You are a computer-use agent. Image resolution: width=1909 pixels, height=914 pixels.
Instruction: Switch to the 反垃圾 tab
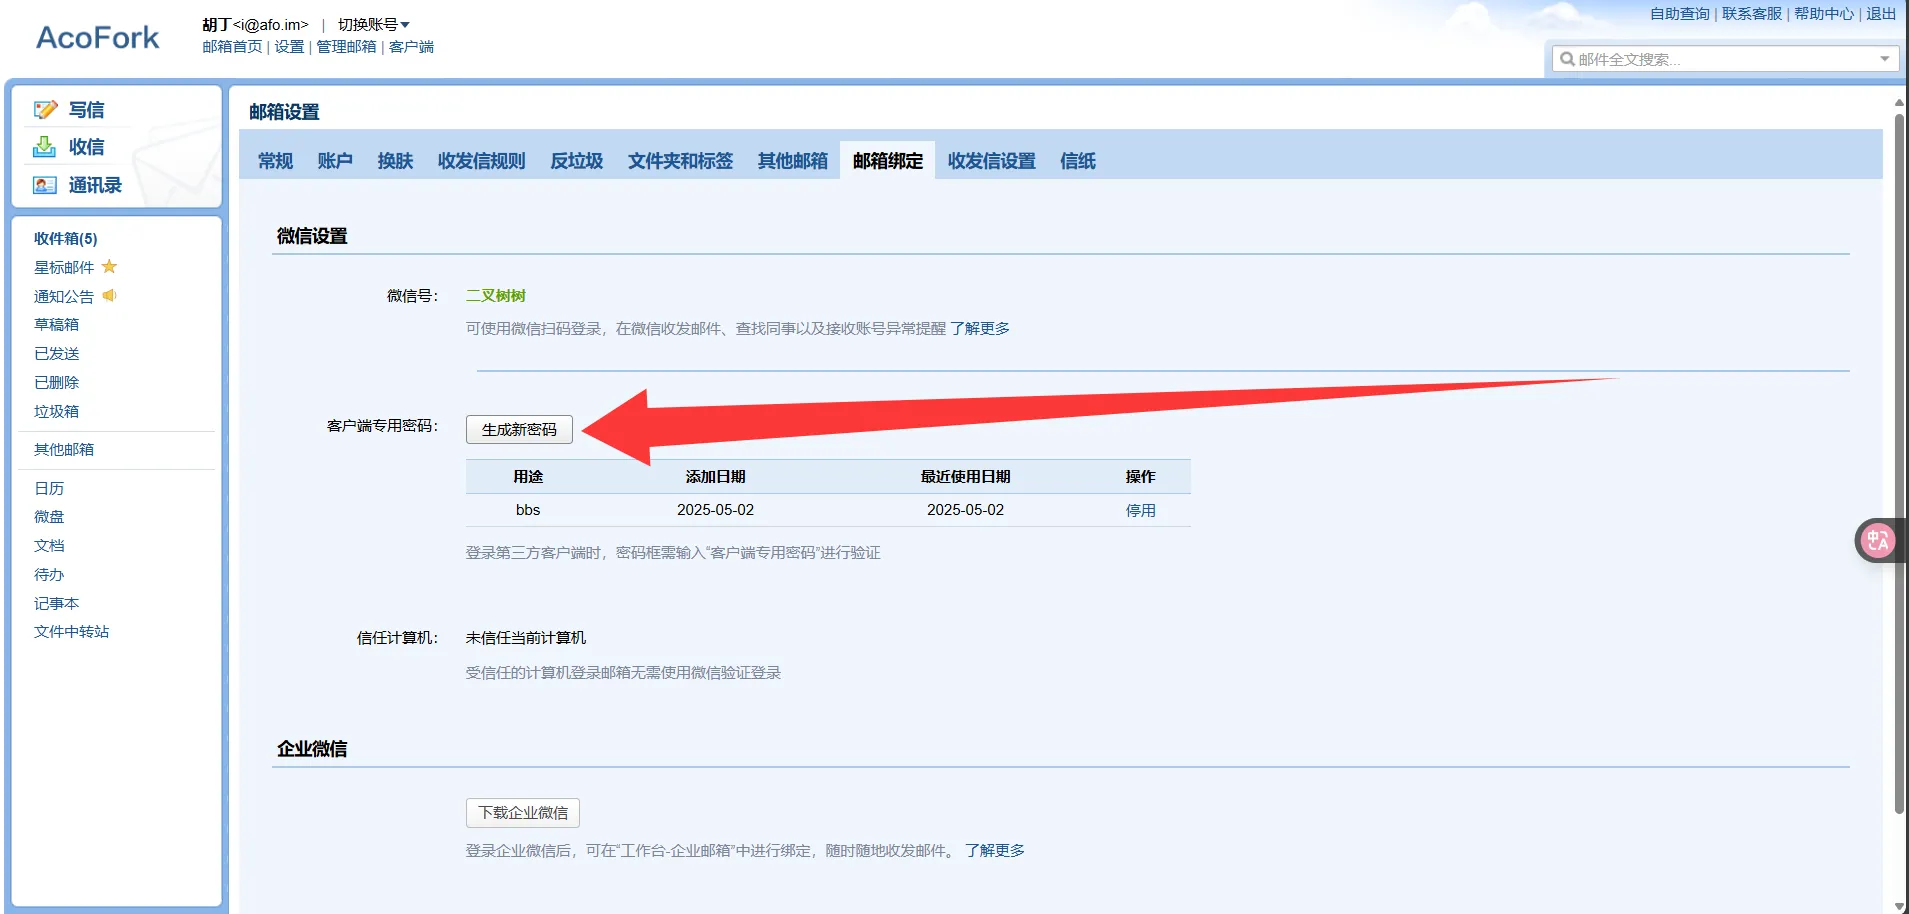576,161
